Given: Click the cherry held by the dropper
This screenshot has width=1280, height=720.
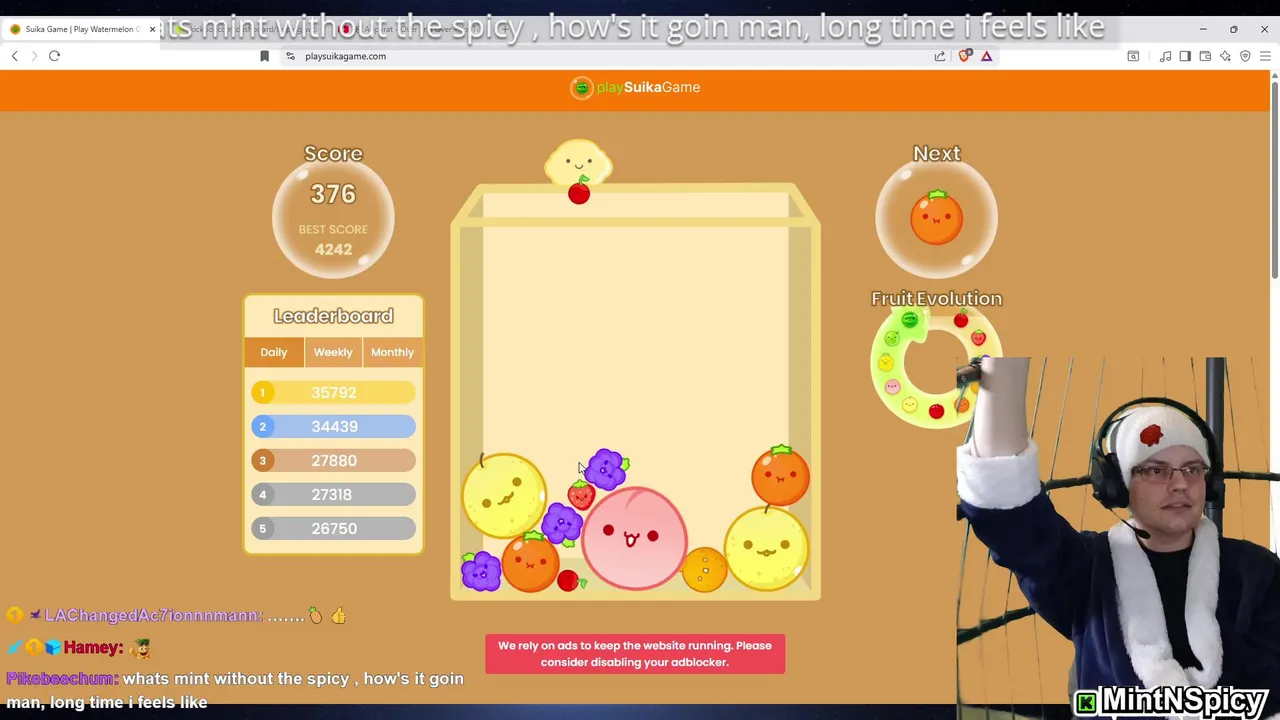Looking at the screenshot, I should tap(579, 193).
